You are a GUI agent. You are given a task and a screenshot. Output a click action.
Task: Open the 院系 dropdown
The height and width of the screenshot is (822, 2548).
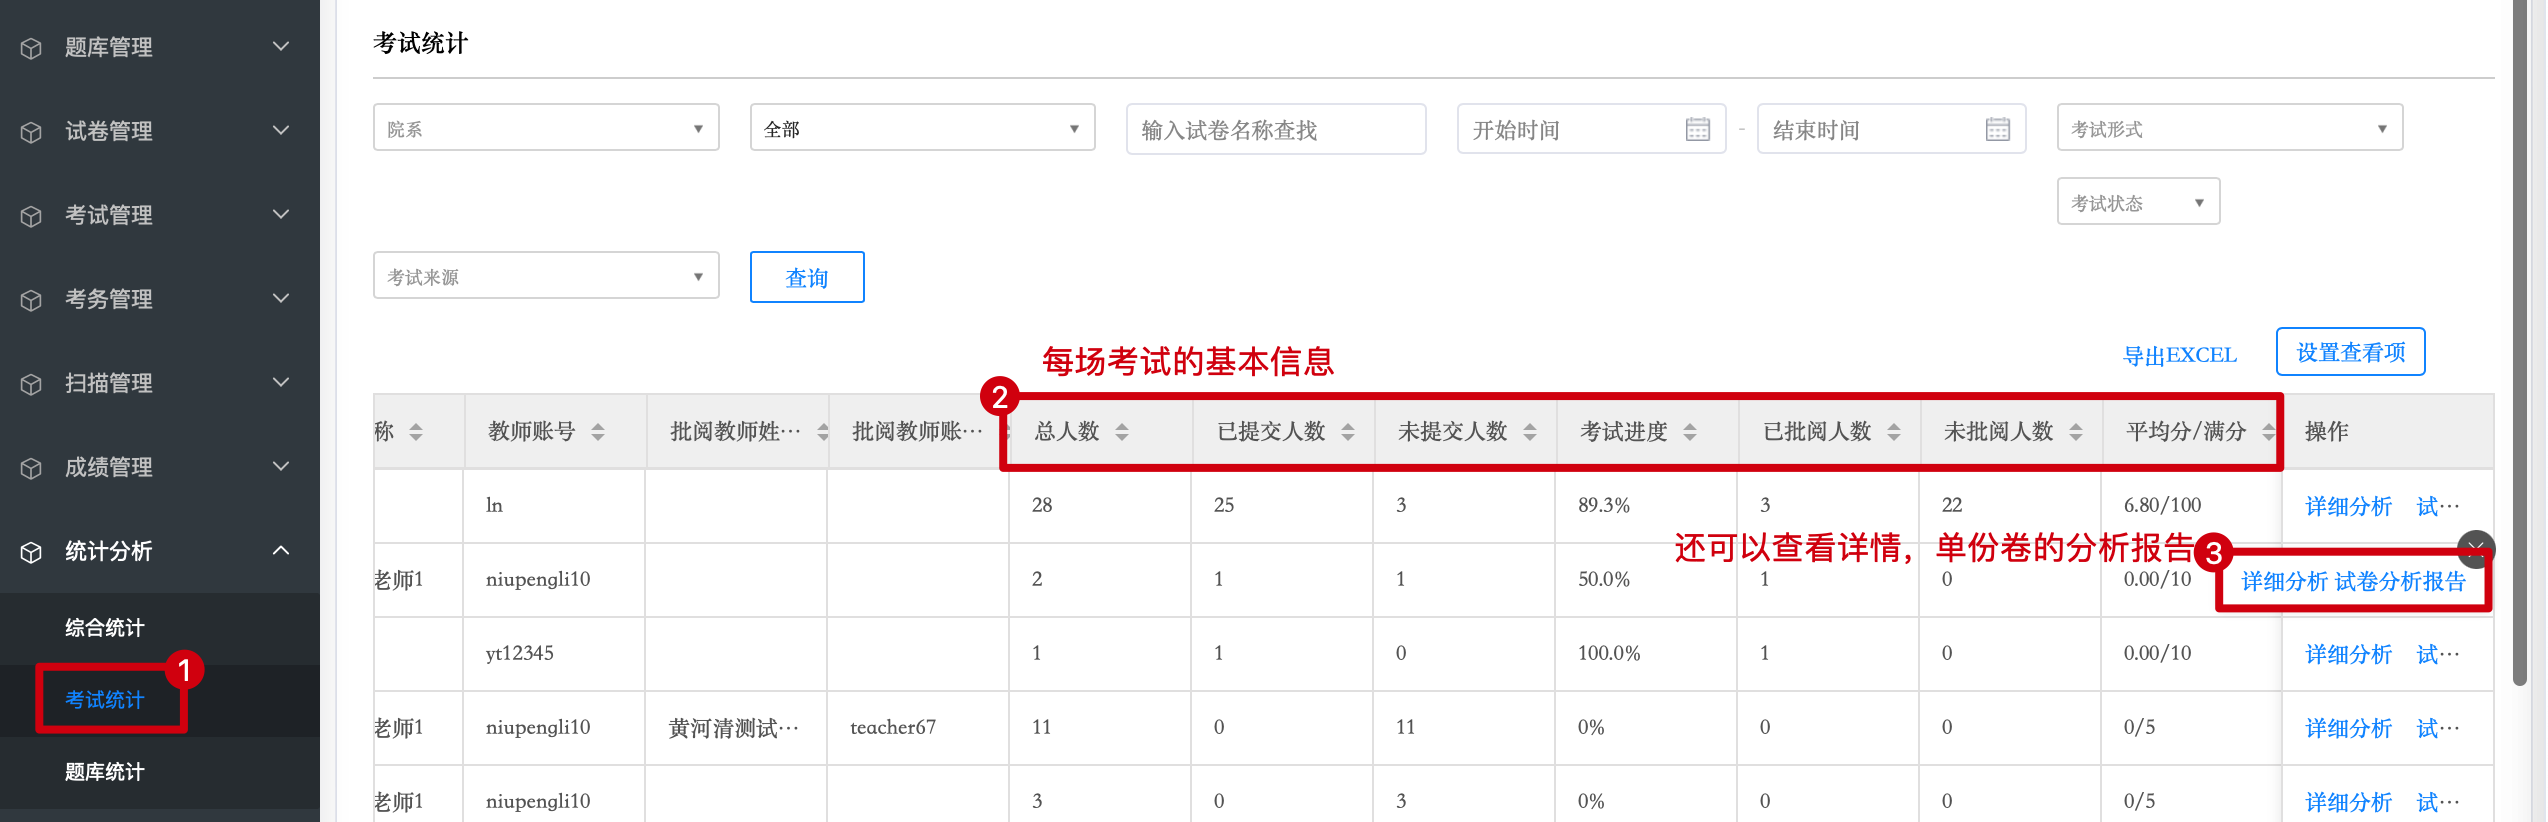546,128
